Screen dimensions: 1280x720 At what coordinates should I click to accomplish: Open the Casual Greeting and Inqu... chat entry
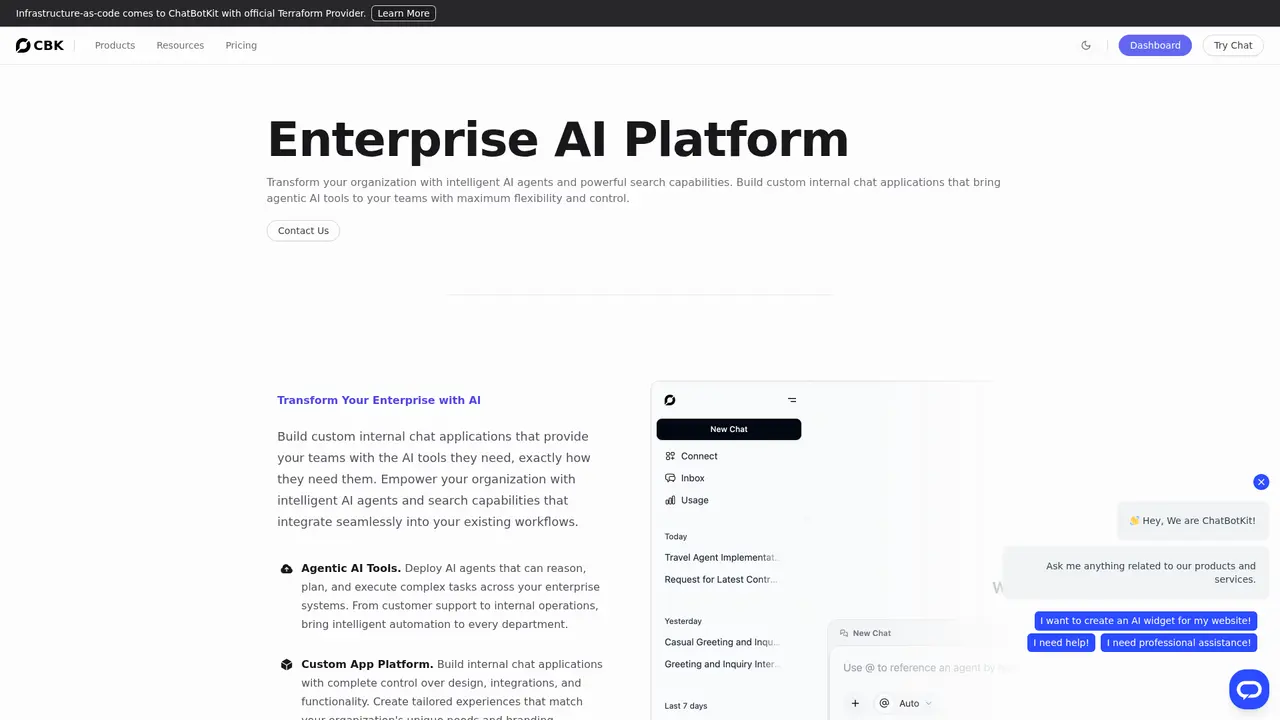722,642
